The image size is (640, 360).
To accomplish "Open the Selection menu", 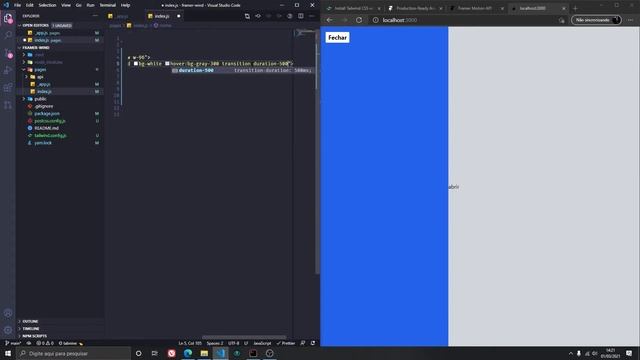I will pos(47,5).
